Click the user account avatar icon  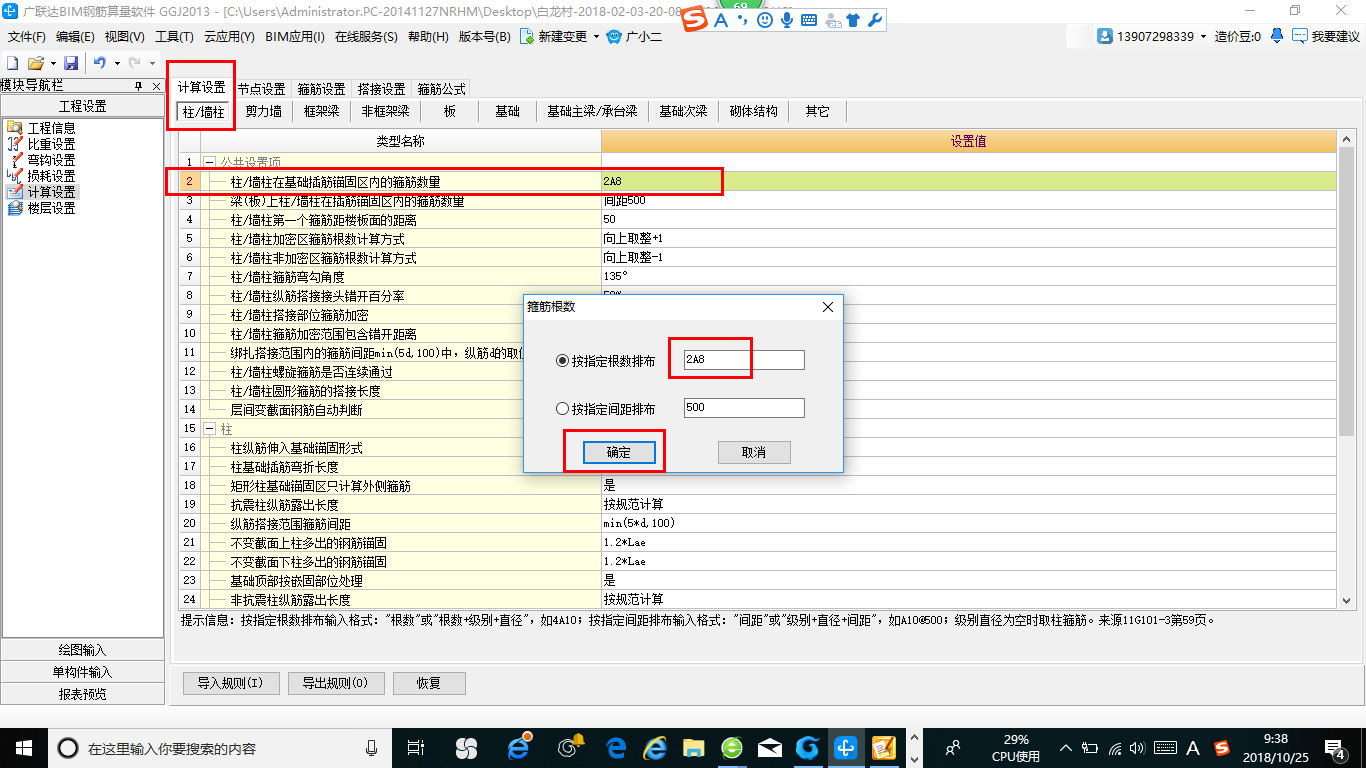(1105, 36)
